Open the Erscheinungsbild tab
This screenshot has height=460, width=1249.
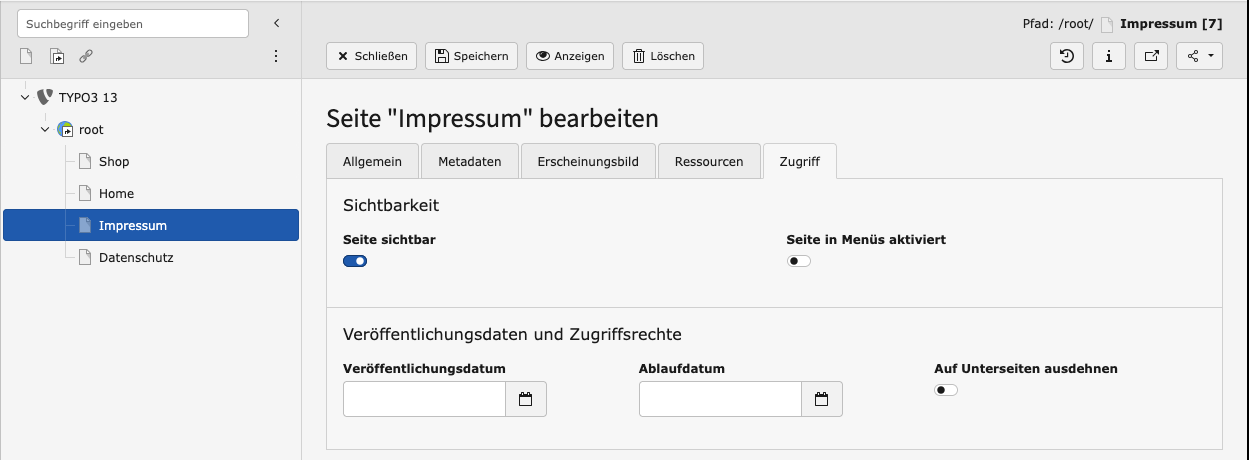pyautogui.click(x=588, y=162)
